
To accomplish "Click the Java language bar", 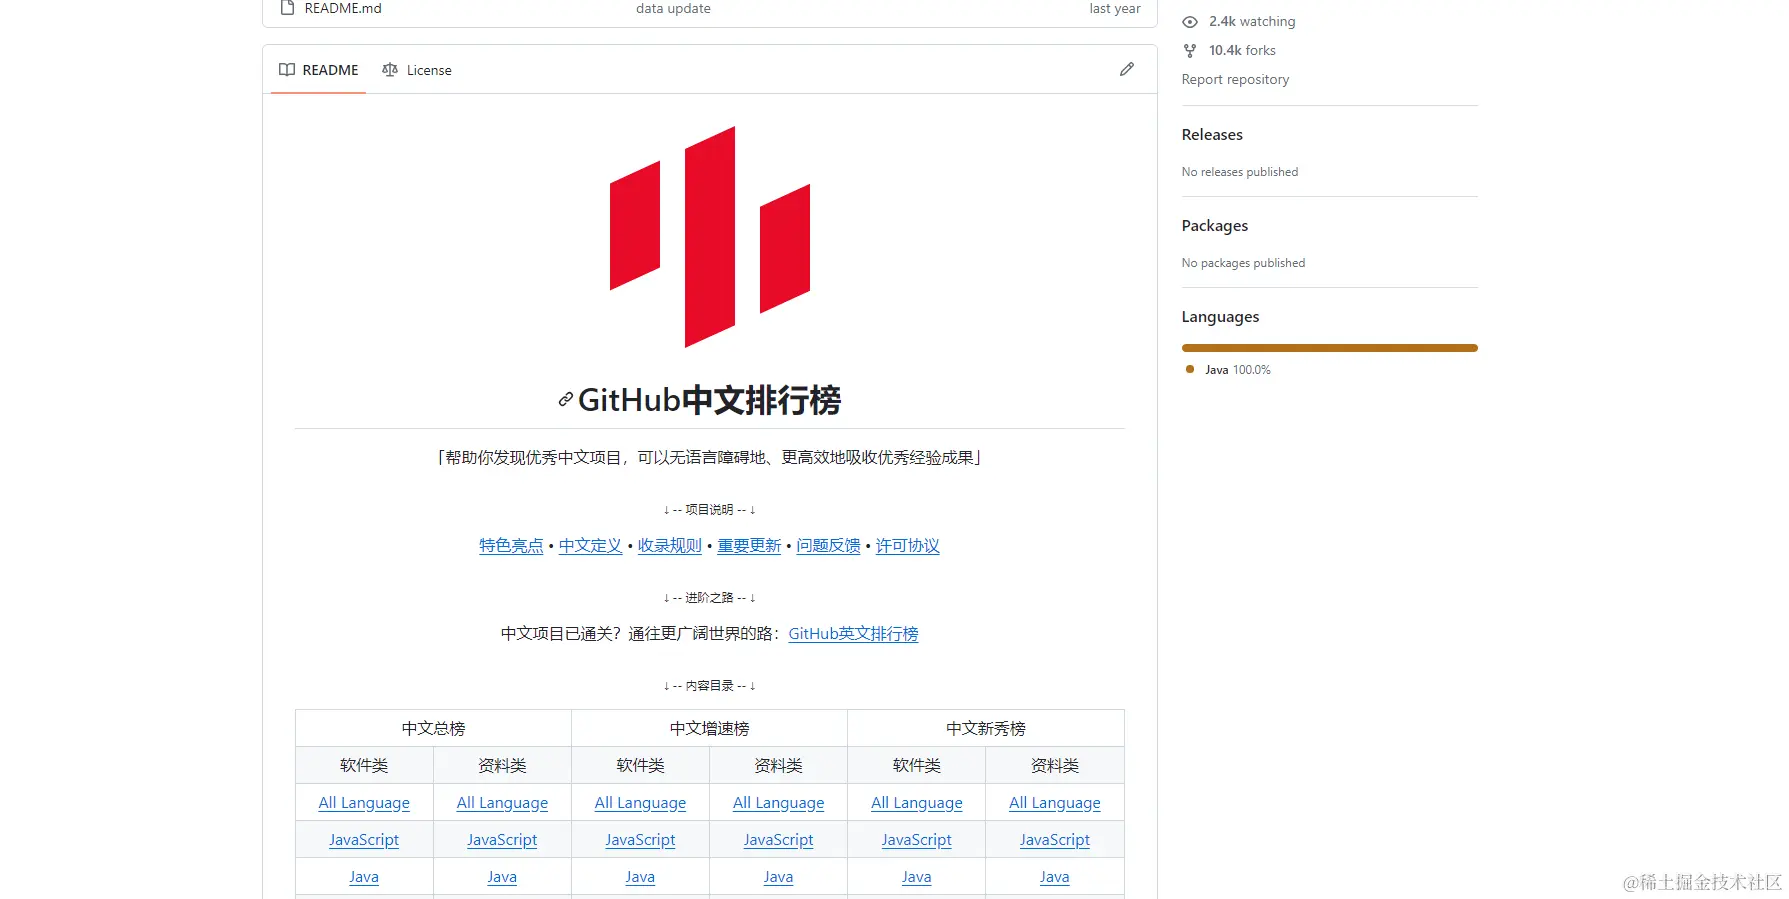I will 1330,348.
